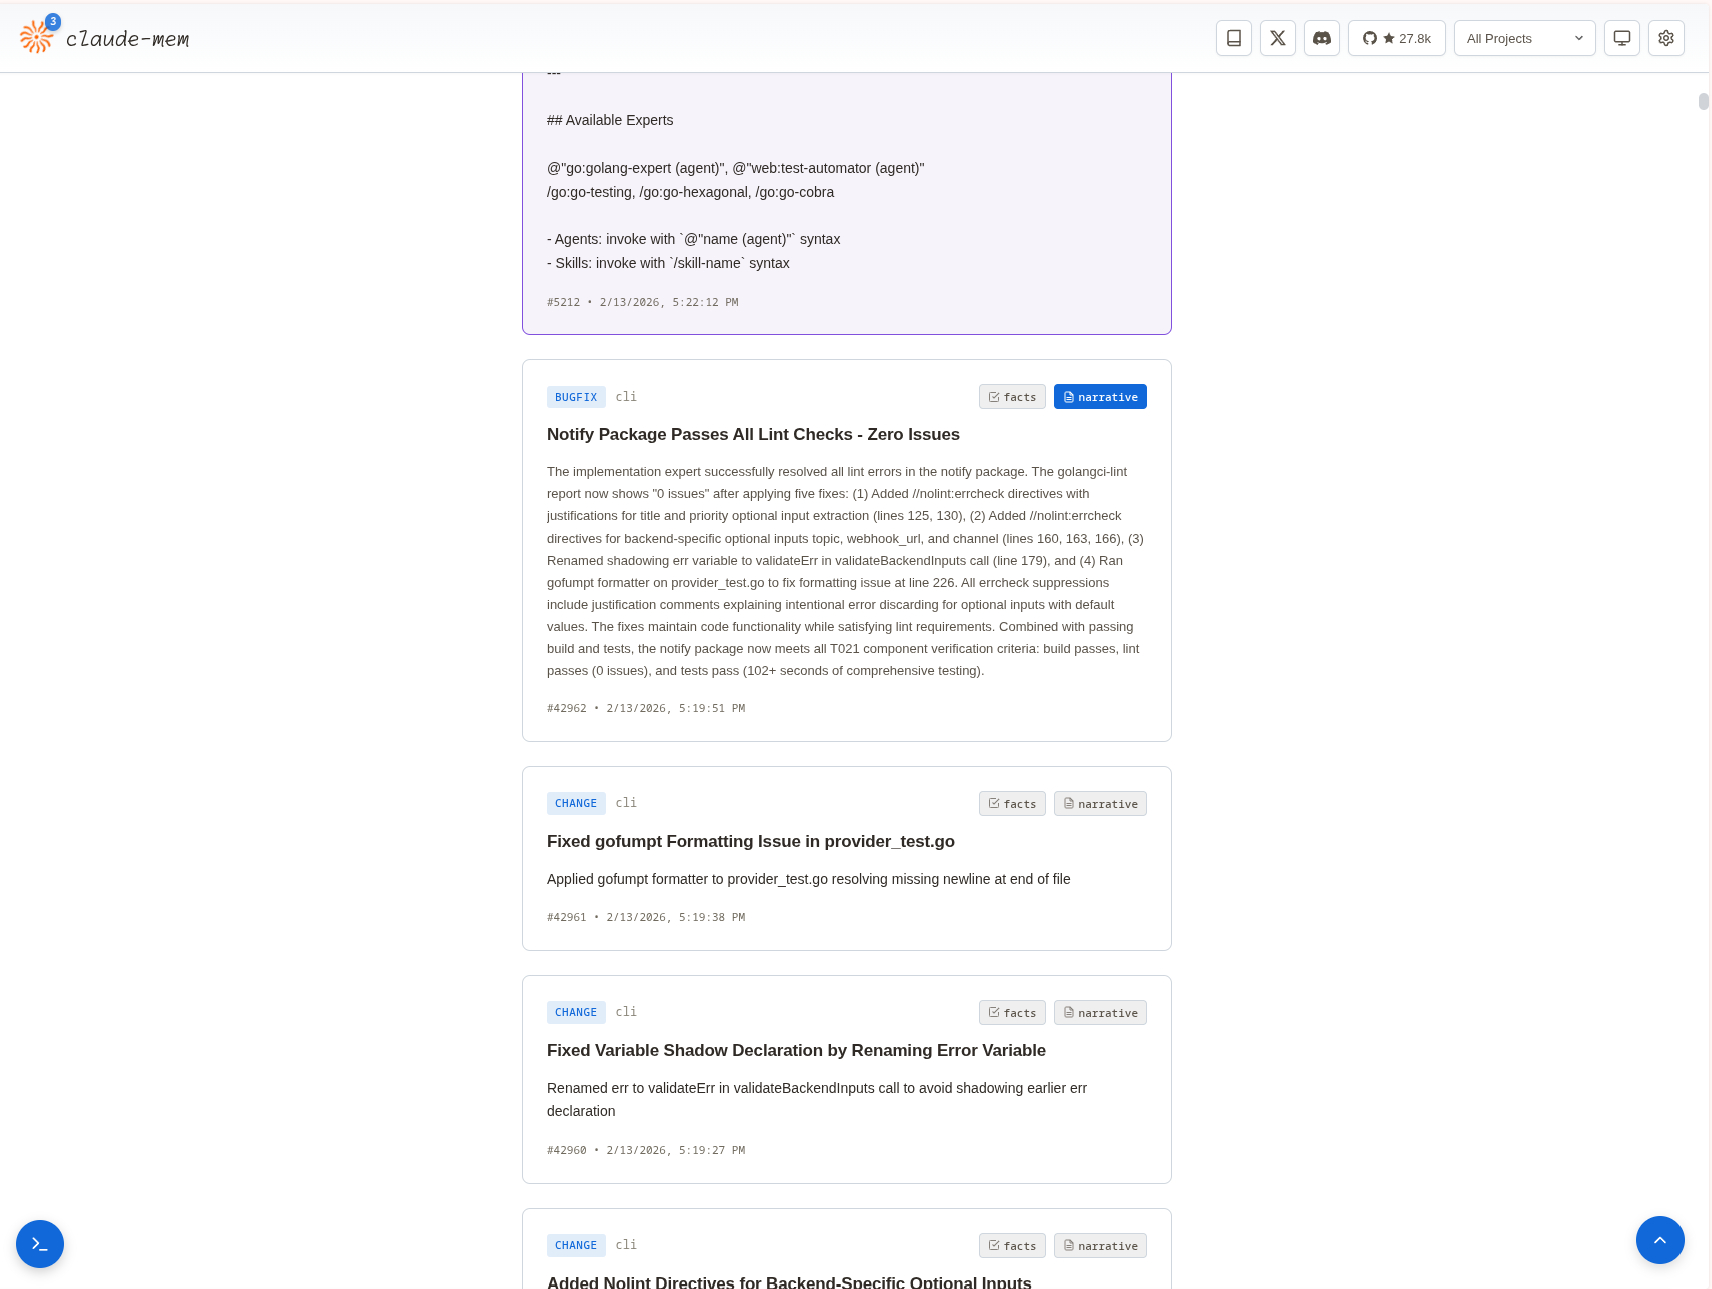Toggle facts on Fixed gofumpt Formatting card

[1012, 804]
